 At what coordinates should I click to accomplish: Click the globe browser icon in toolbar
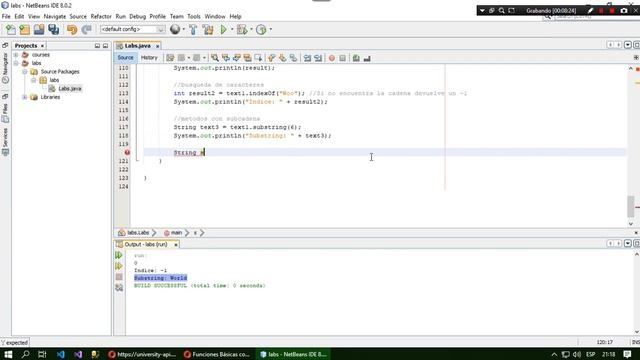(x=175, y=29)
